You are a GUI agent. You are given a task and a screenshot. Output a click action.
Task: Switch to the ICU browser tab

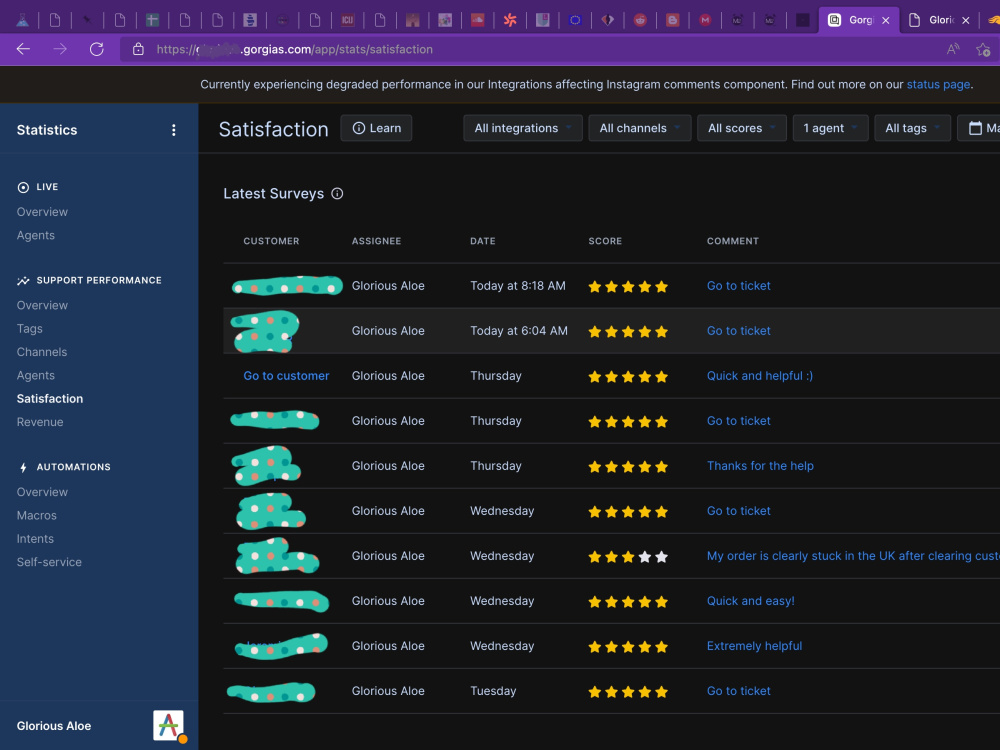[x=348, y=20]
